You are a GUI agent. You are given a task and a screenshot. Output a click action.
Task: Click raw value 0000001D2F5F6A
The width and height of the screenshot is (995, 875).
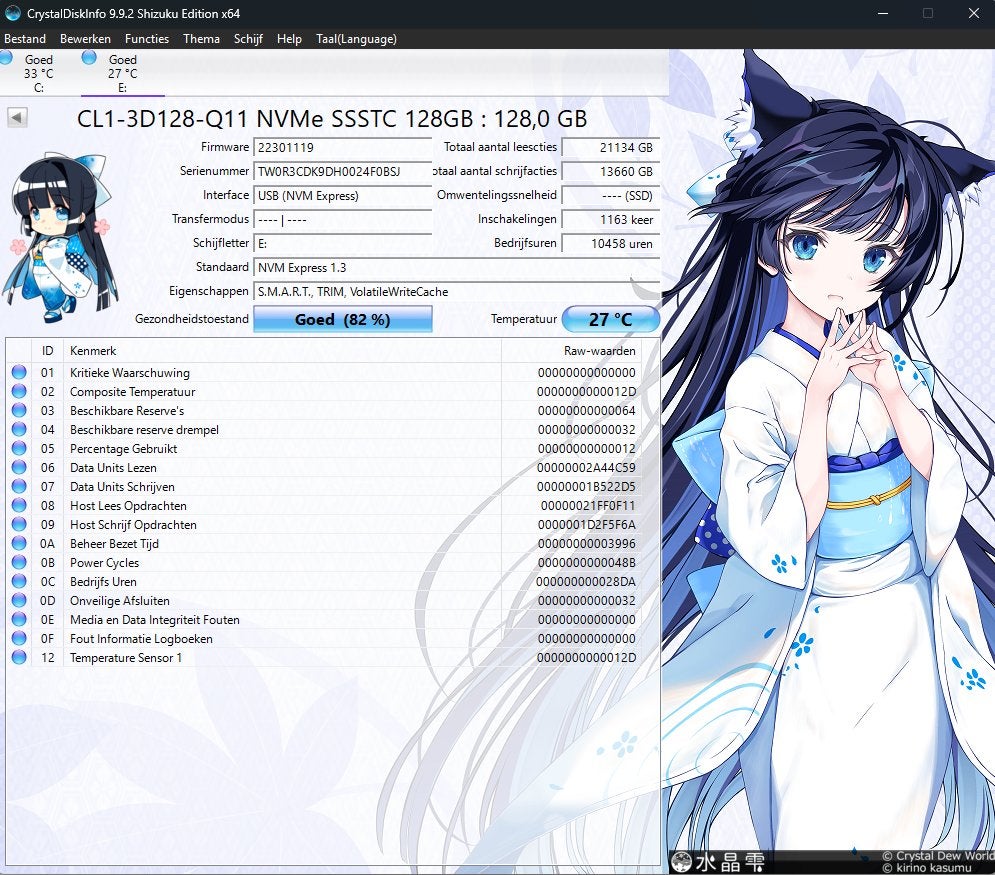coord(586,525)
